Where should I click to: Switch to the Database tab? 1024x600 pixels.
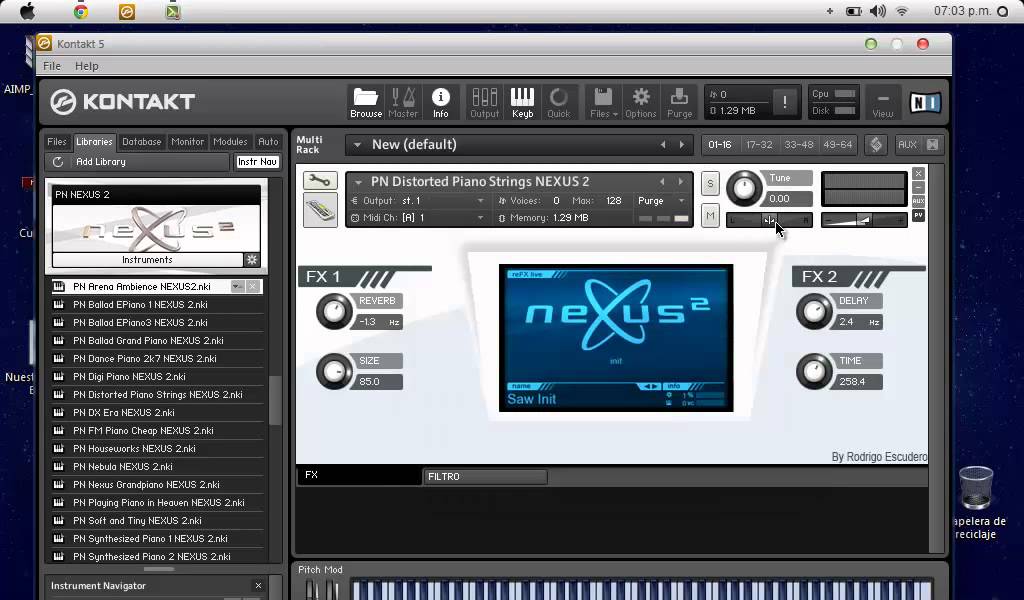(142, 142)
